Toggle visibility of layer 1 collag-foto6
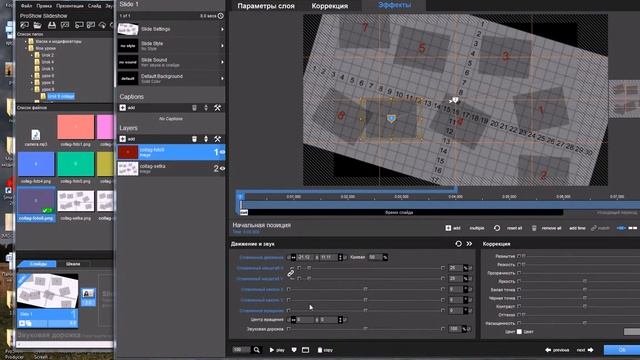 click(222, 152)
